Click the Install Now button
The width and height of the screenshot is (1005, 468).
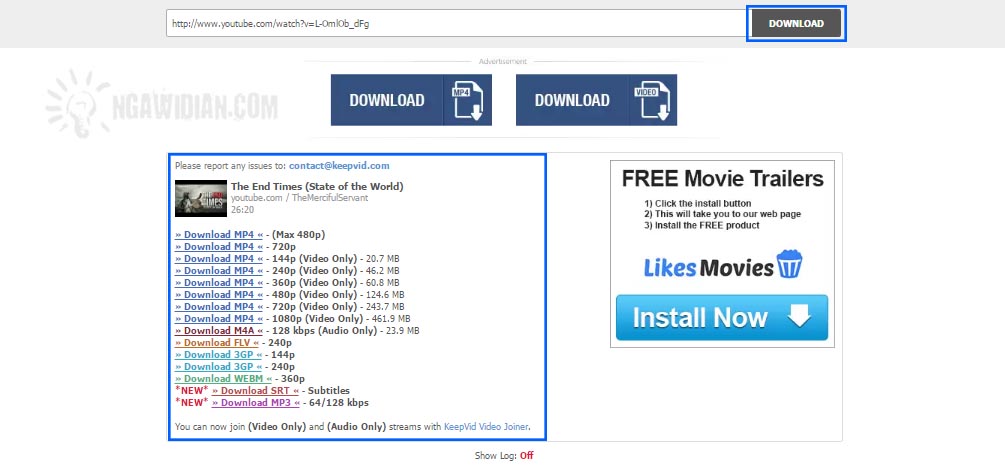[722, 317]
